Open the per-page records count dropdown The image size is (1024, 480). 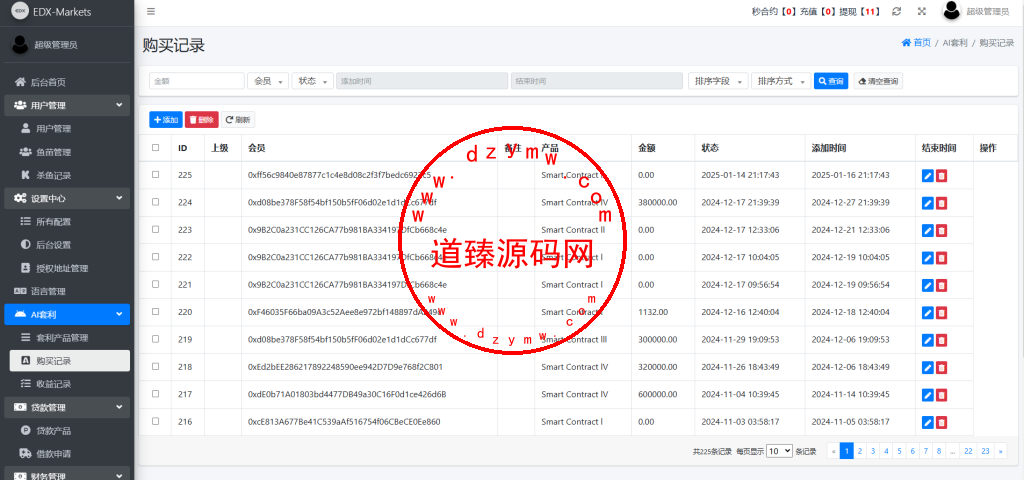[779, 451]
